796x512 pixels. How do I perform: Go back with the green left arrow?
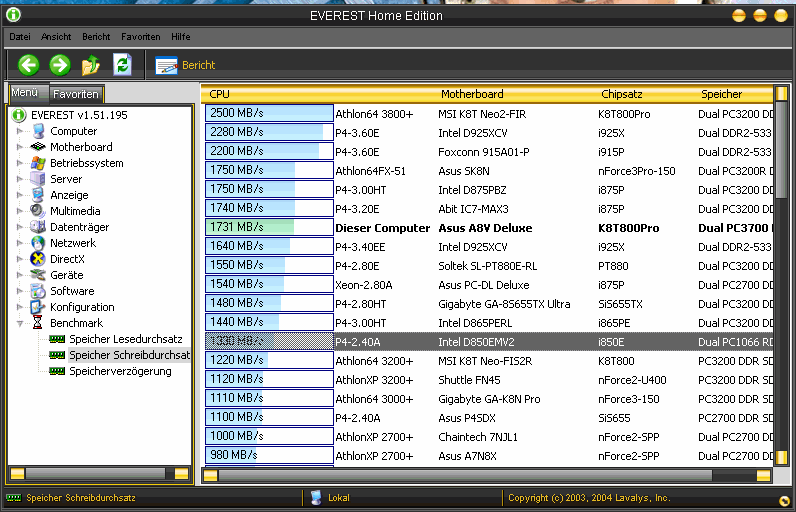(28, 64)
